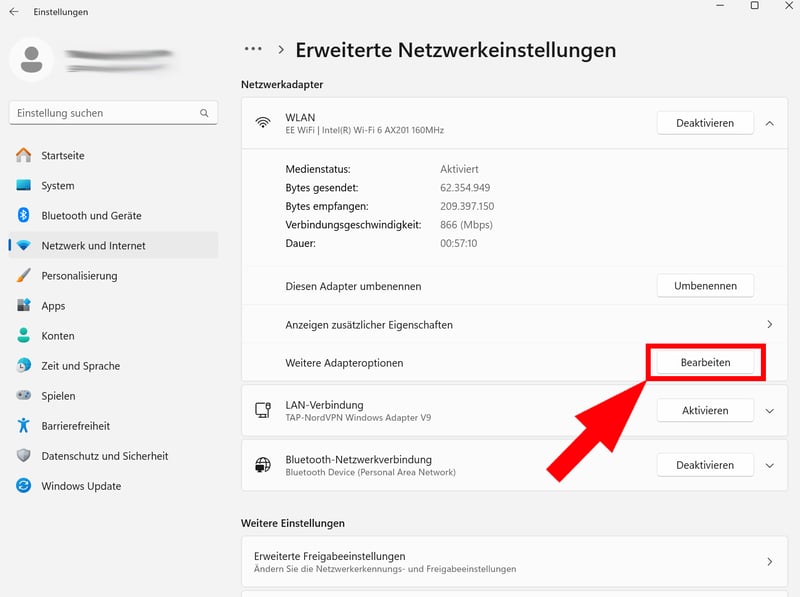This screenshot has height=597, width=800.
Task: Collapse the WLAN adapter details
Action: 770,123
